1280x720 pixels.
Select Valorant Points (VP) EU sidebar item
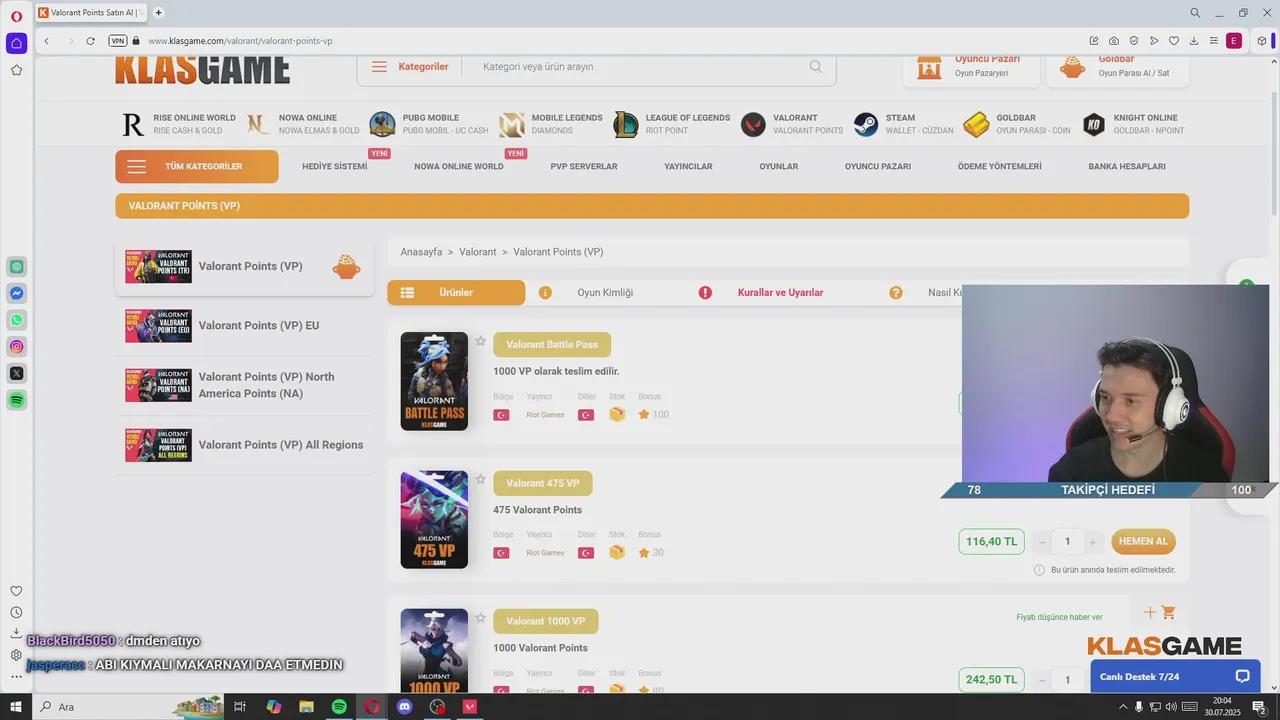tap(244, 326)
